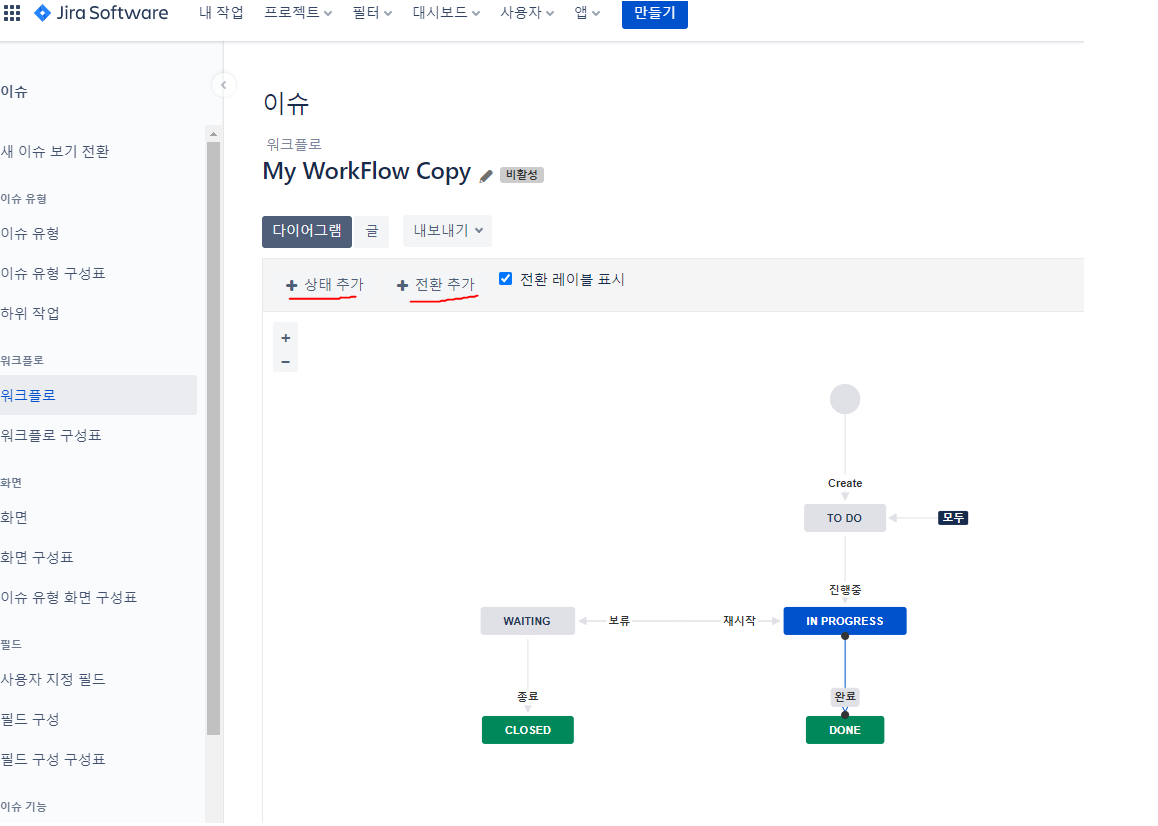Click the 만들기 create button
Screen dimensions: 1158x826
(x=655, y=13)
